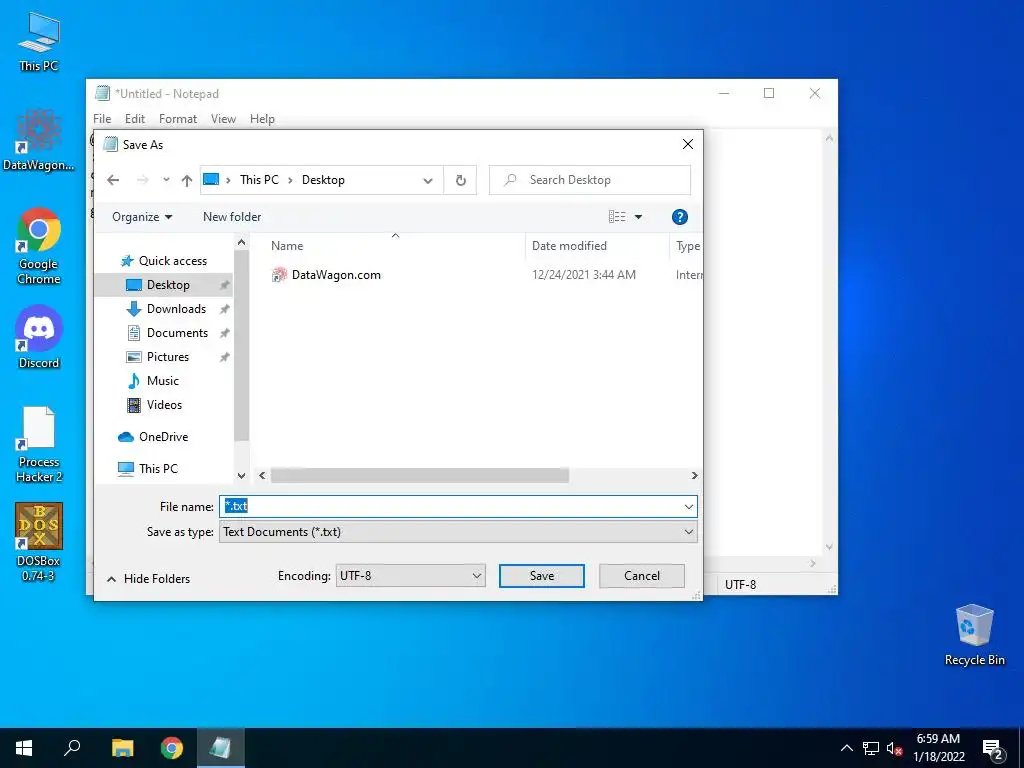Click the forward navigation arrow

[x=142, y=180]
